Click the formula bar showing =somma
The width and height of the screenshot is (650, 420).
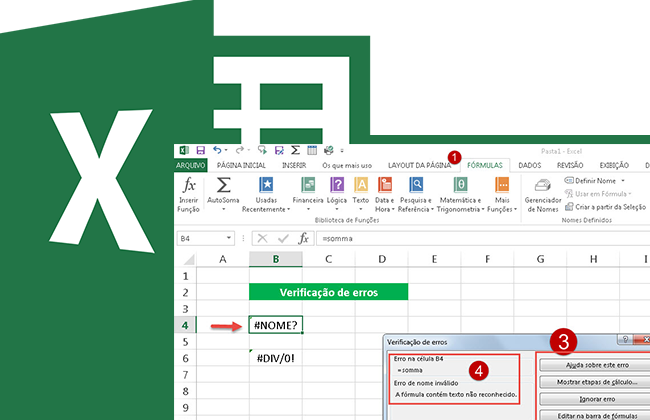(483, 239)
